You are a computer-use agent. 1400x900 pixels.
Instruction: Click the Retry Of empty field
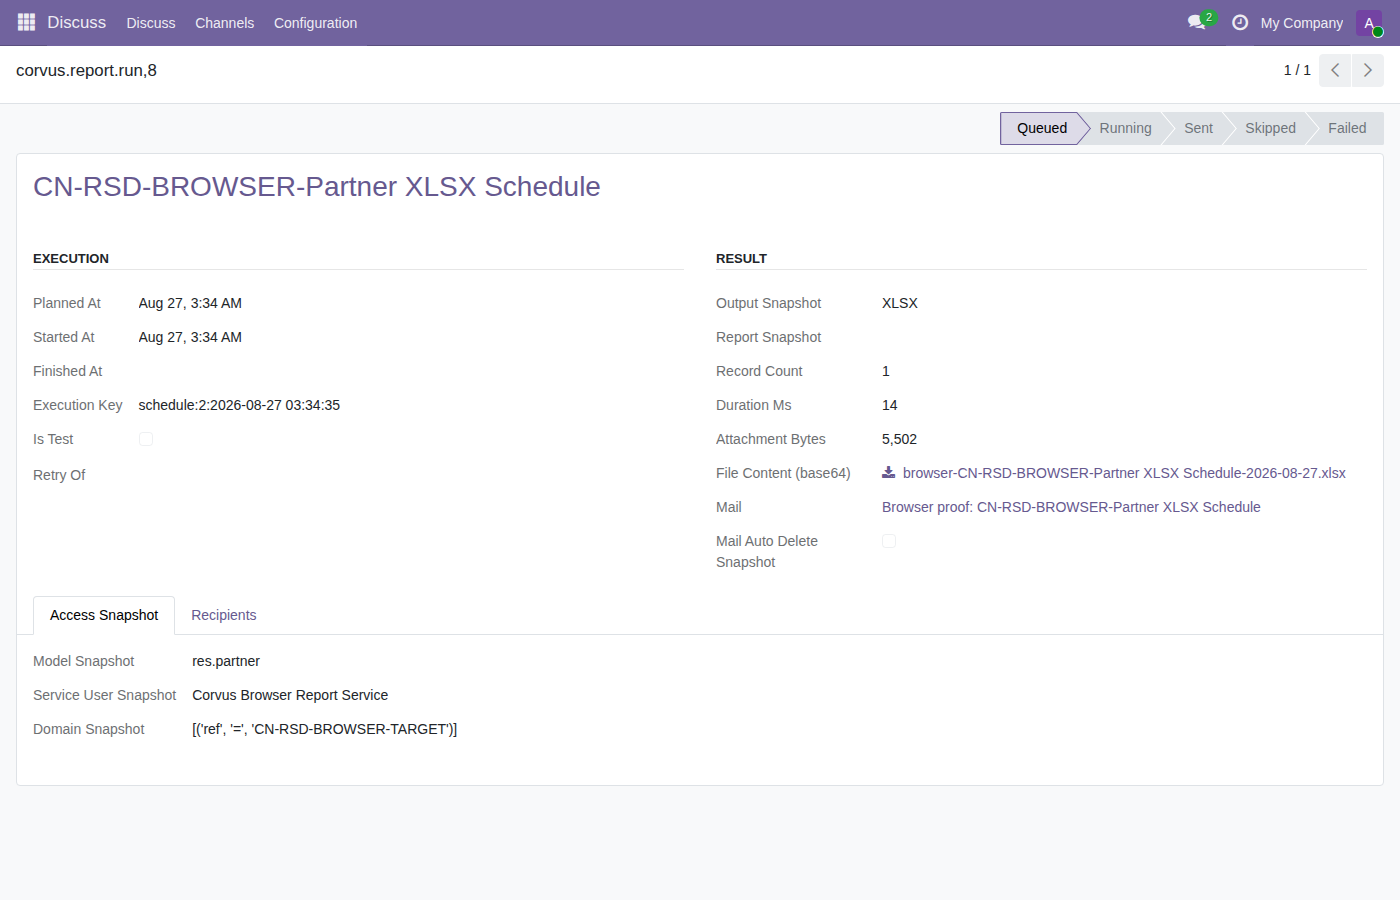pos(411,475)
